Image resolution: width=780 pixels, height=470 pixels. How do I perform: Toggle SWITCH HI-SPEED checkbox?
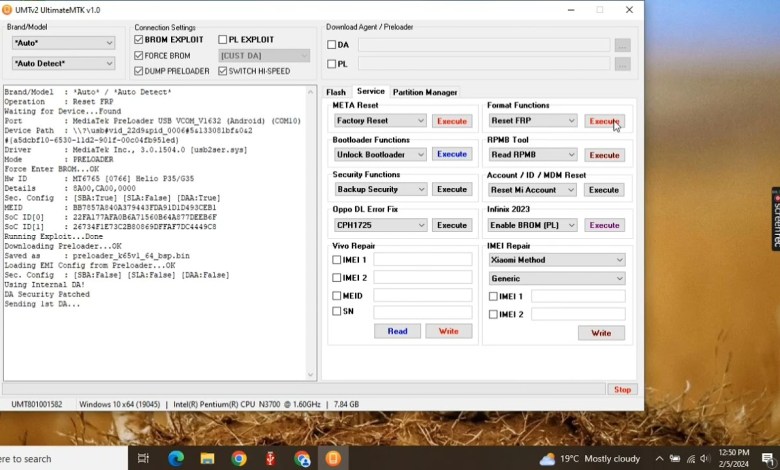(x=223, y=71)
